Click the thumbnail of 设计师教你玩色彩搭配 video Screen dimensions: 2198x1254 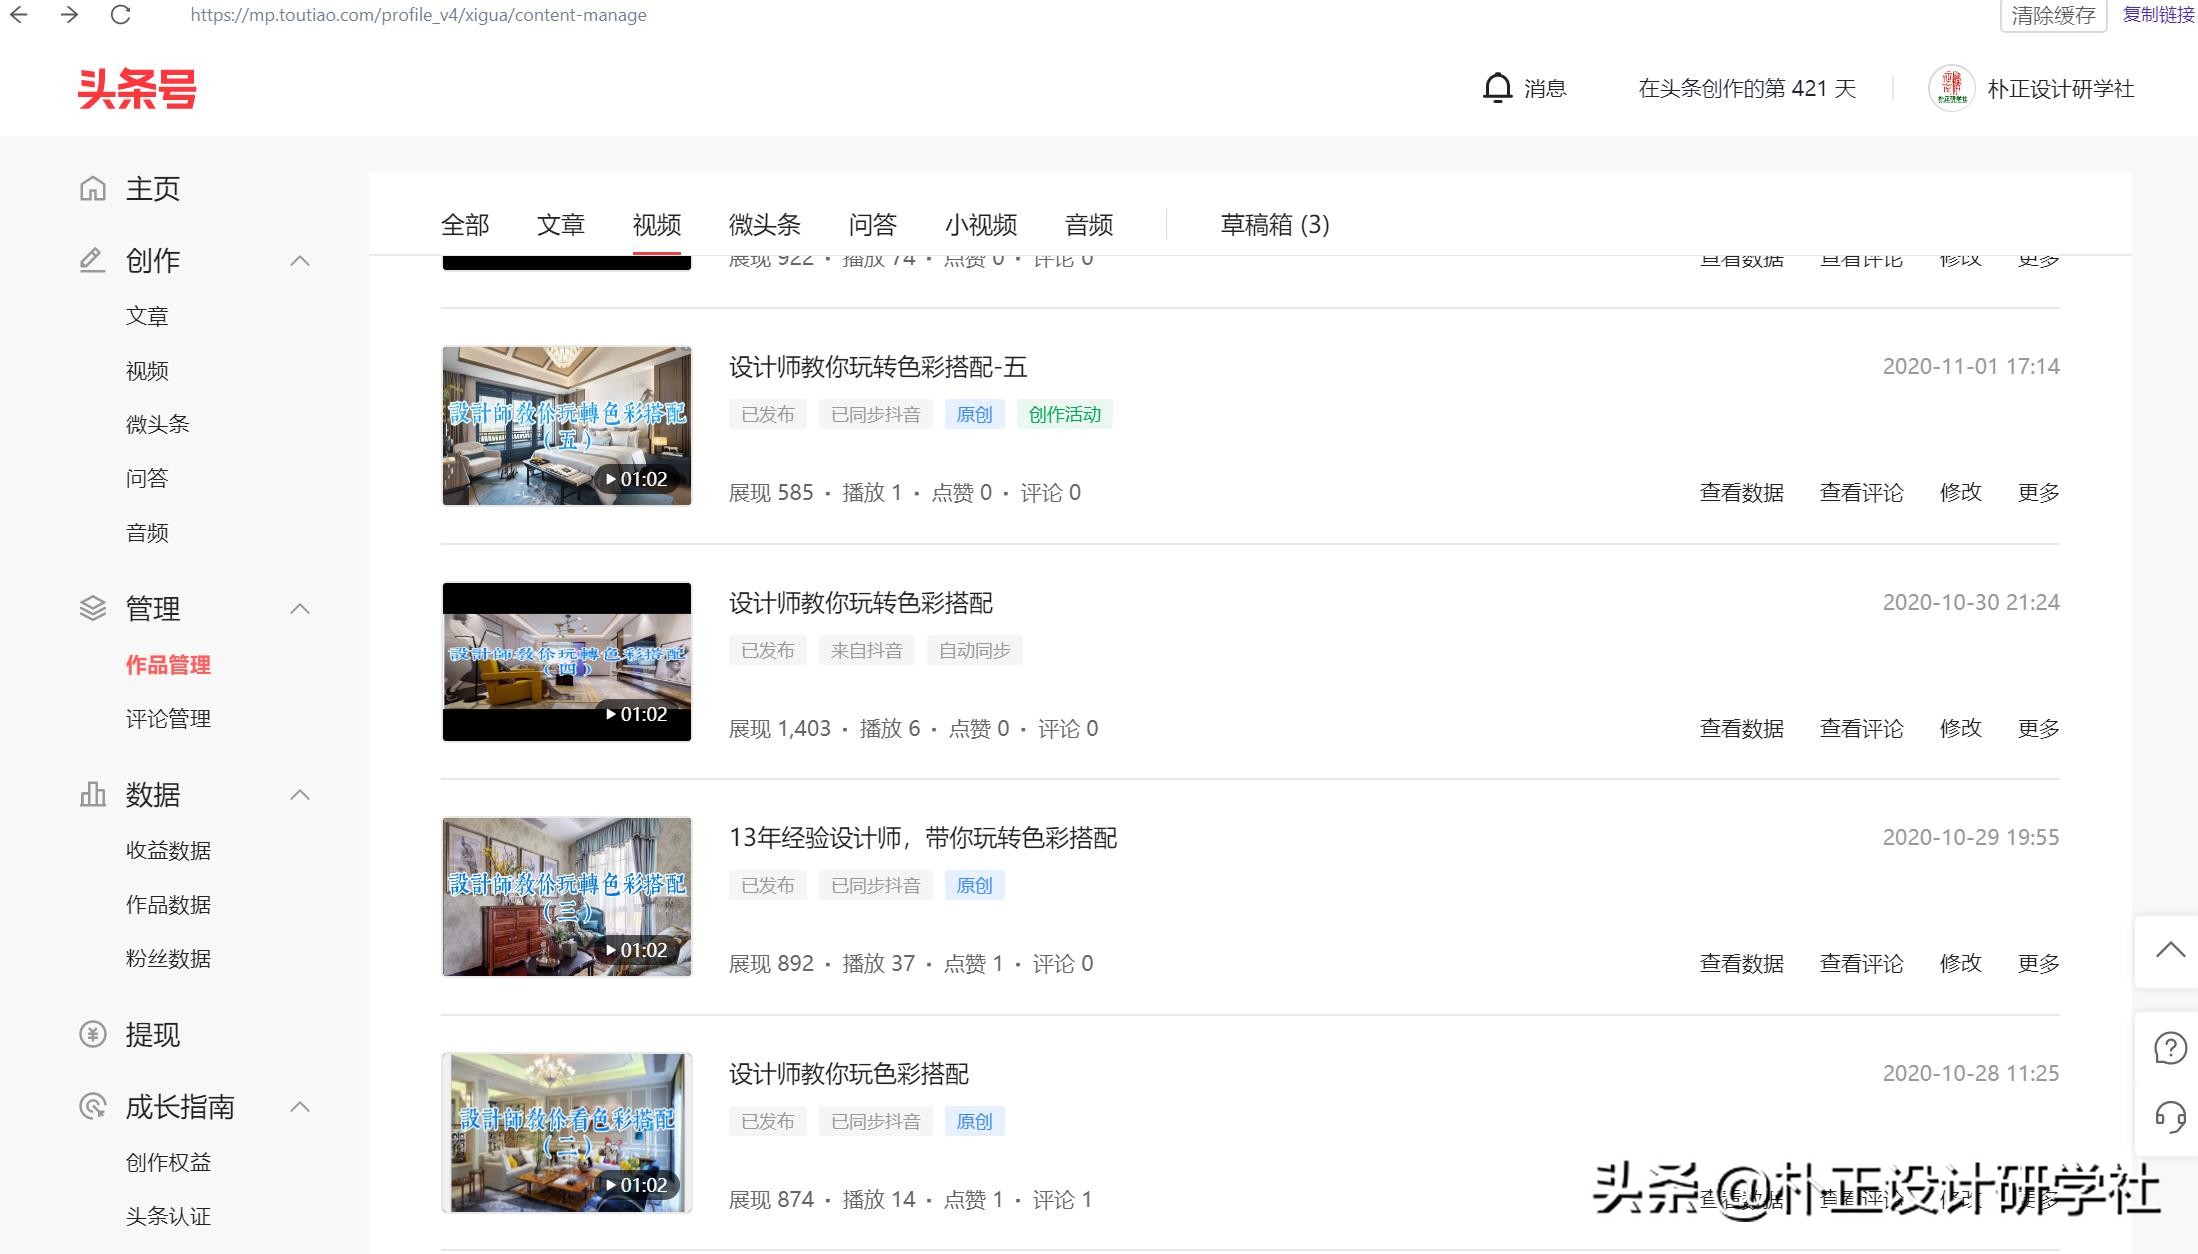tap(566, 1131)
